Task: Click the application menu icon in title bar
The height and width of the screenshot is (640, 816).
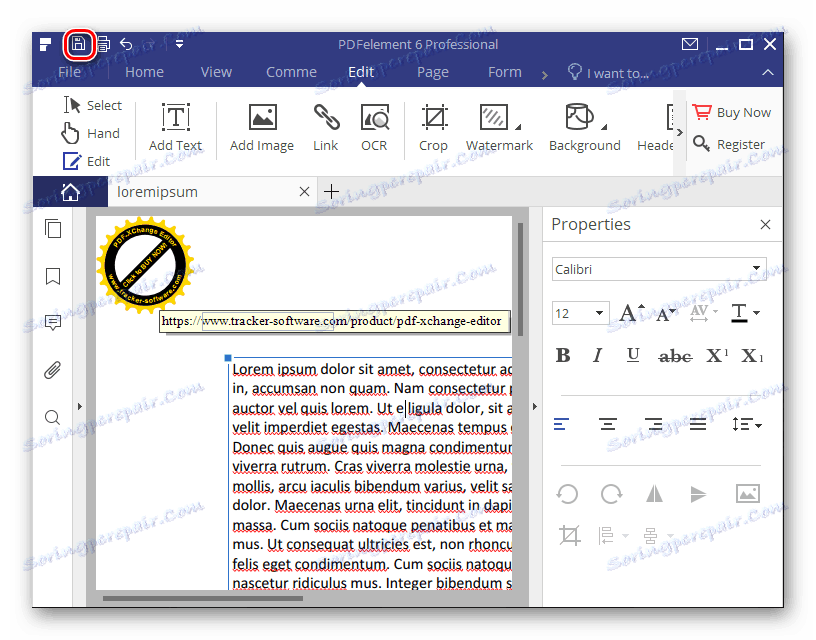Action: tap(45, 44)
